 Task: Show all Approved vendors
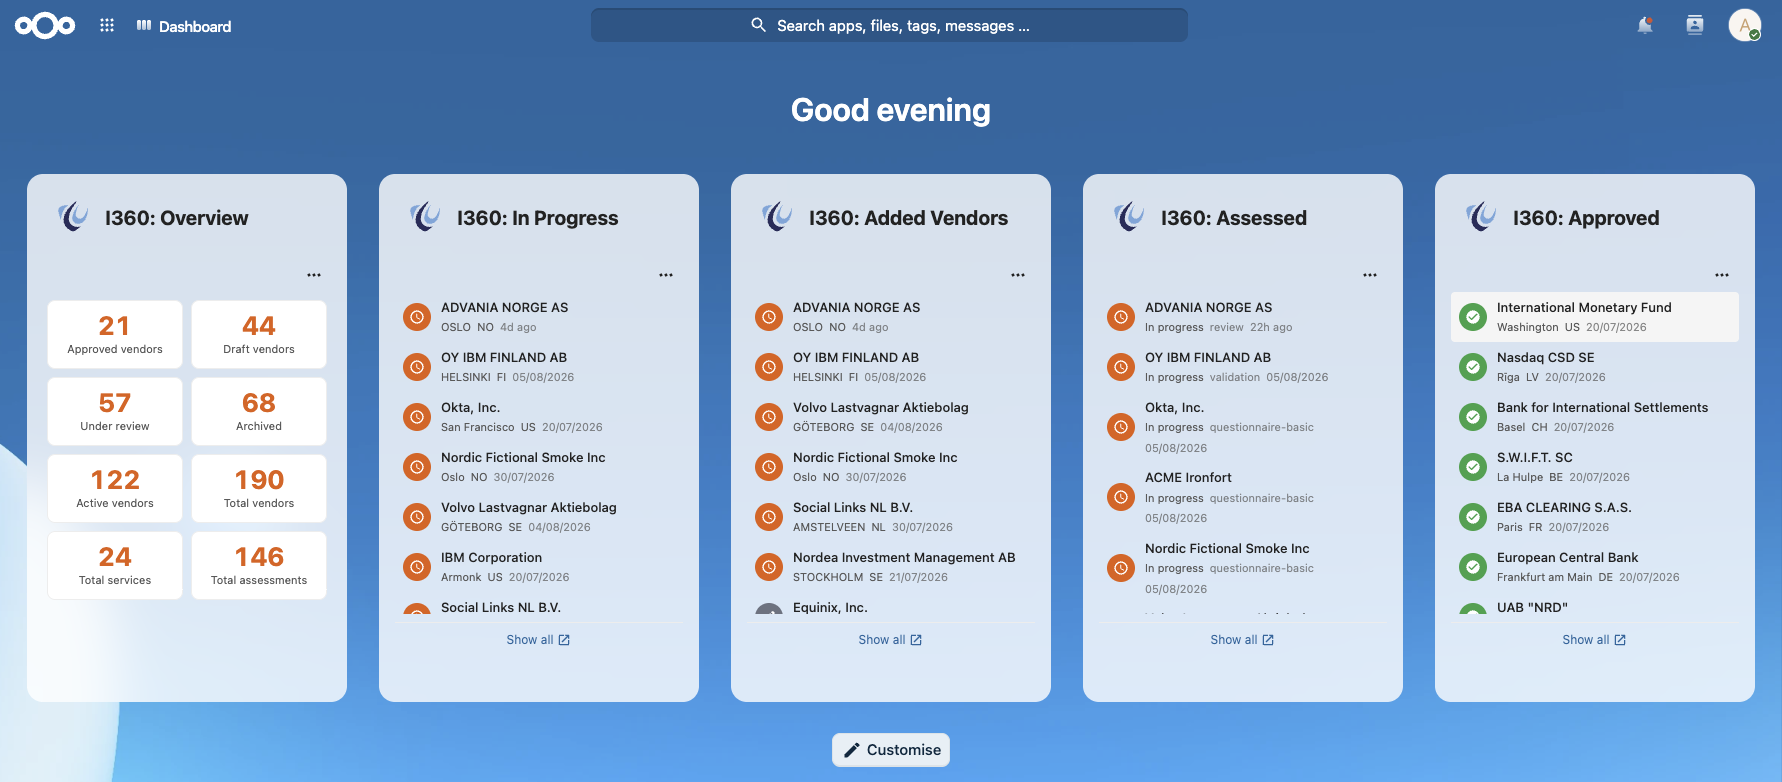coord(1594,640)
